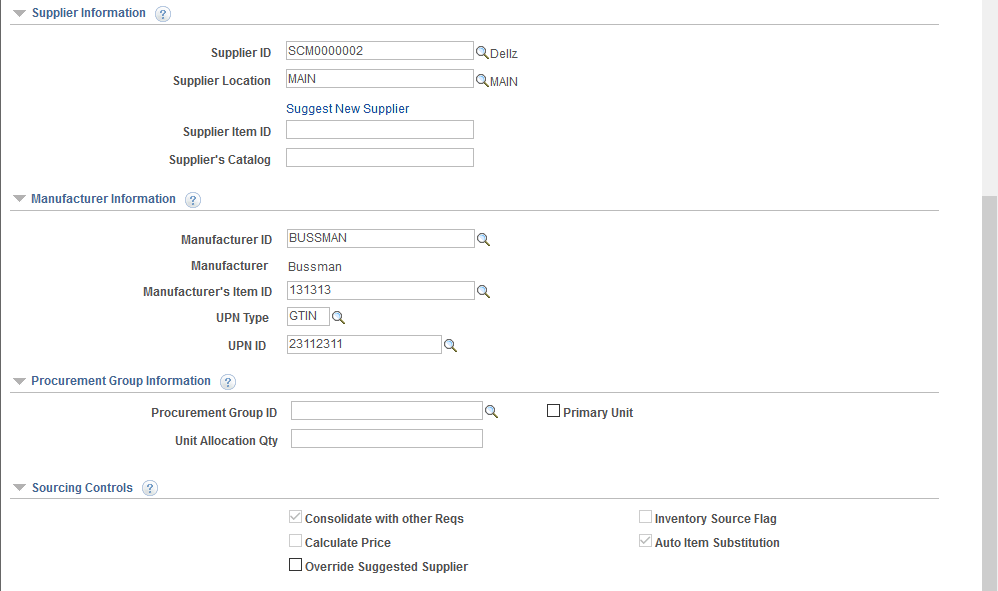Image resolution: width=998 pixels, height=591 pixels.
Task: Open the Procurement Group ID lookup magnifier
Action: click(492, 410)
